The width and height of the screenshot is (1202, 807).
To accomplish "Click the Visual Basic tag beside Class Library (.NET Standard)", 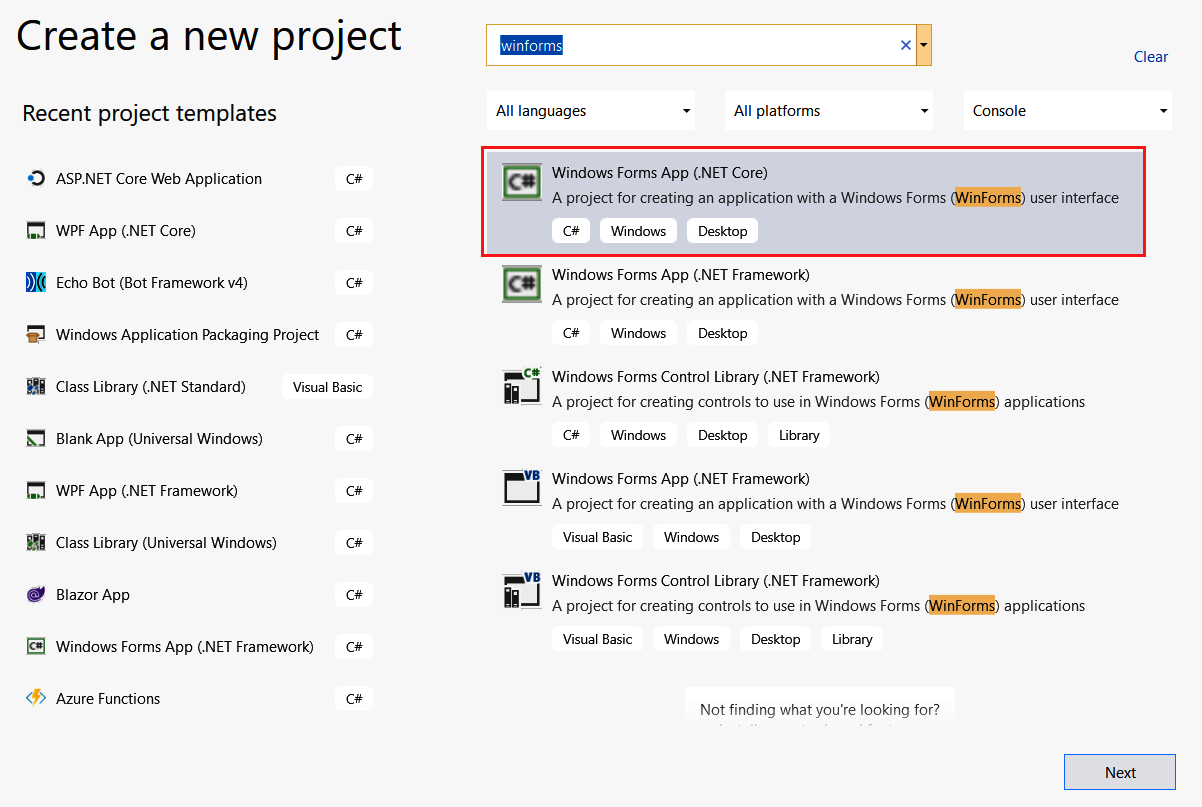I will 328,387.
